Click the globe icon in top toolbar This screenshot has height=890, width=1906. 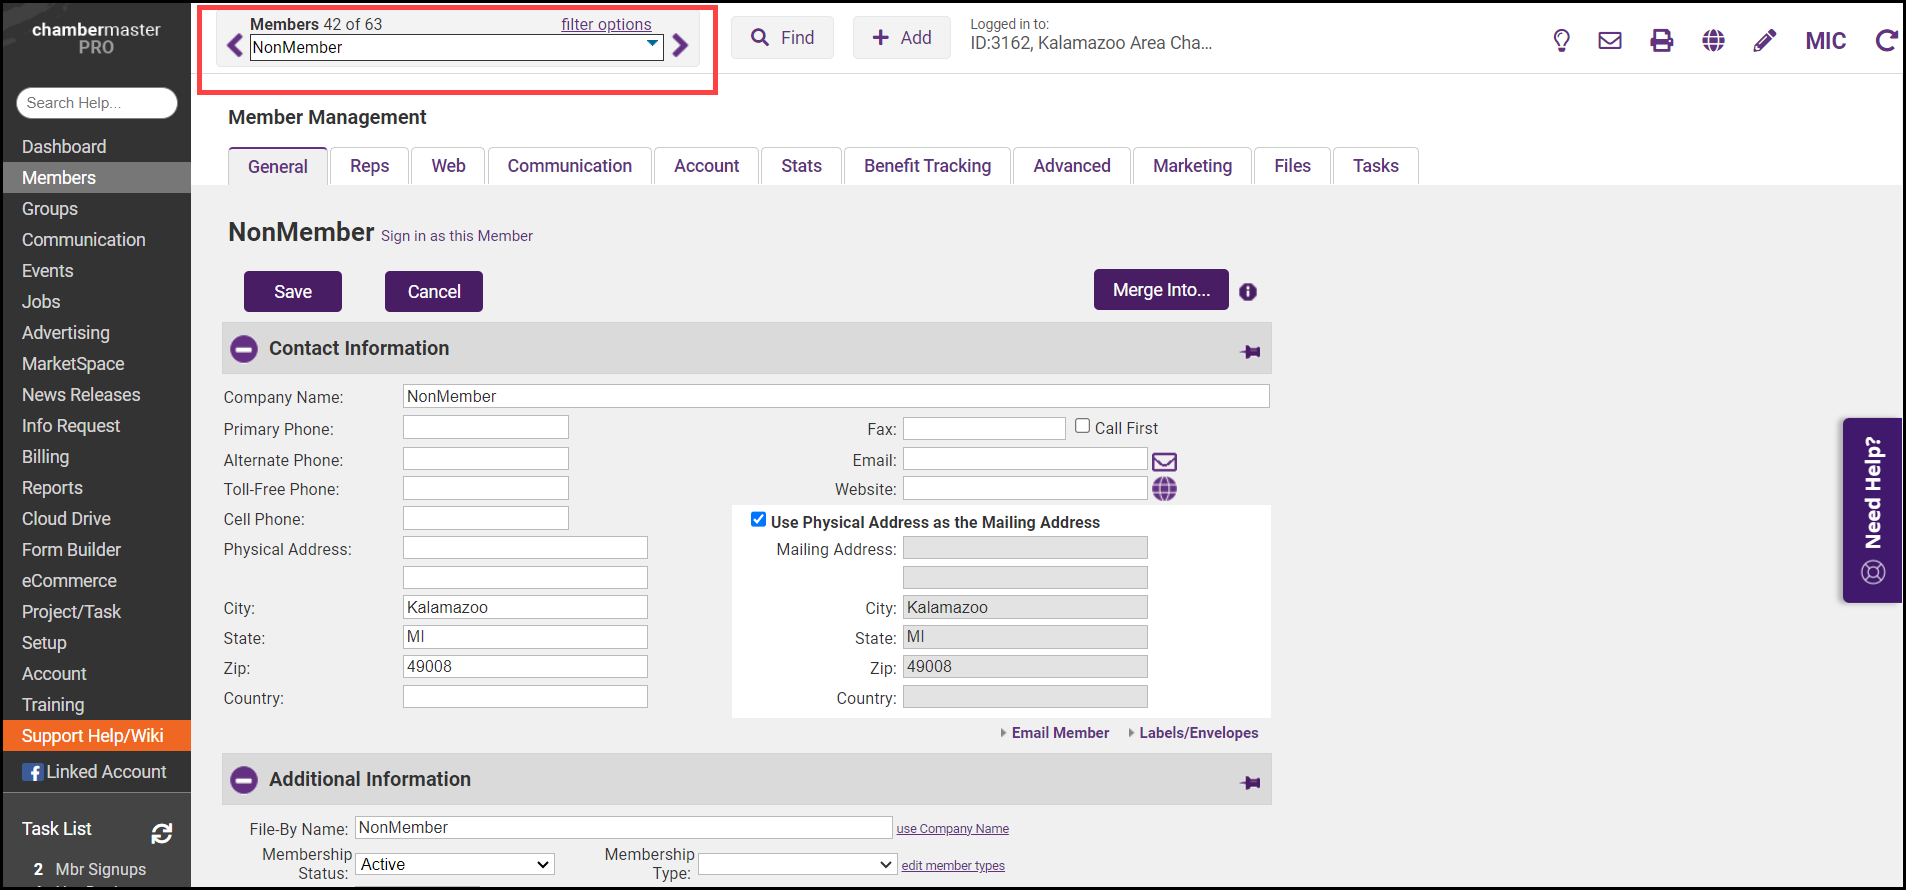pyautogui.click(x=1713, y=40)
